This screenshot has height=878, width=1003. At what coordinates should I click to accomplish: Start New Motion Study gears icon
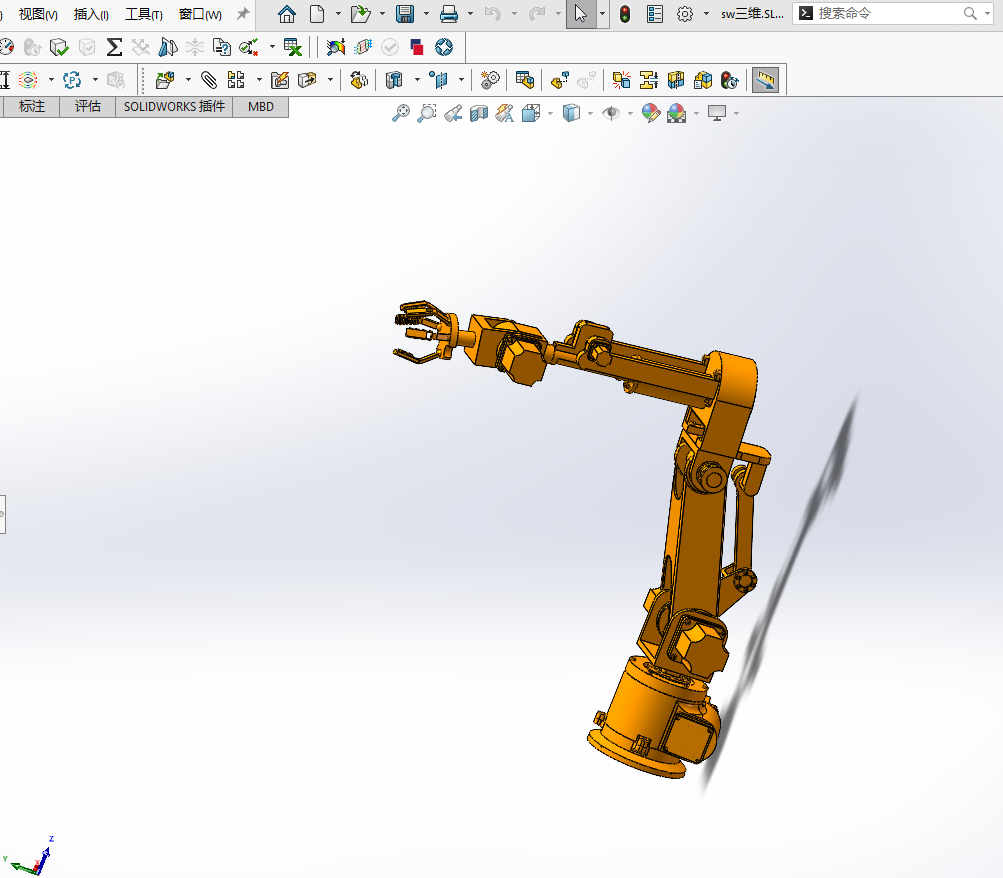(x=490, y=80)
